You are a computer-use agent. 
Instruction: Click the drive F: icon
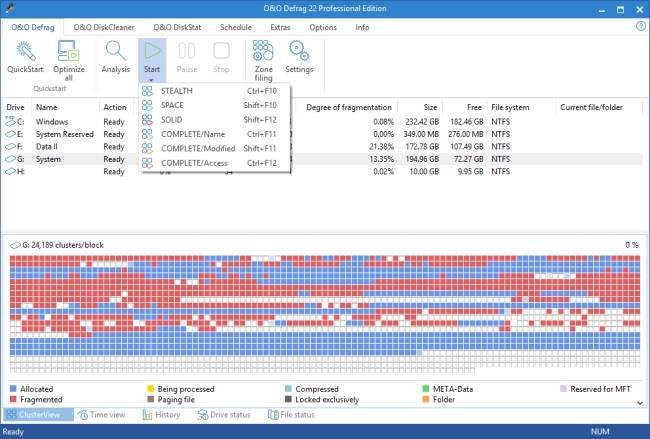pos(10,147)
